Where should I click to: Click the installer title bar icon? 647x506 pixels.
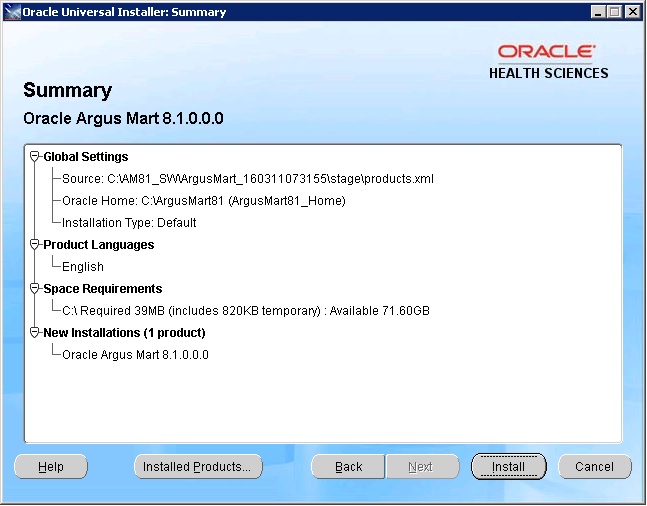point(12,12)
